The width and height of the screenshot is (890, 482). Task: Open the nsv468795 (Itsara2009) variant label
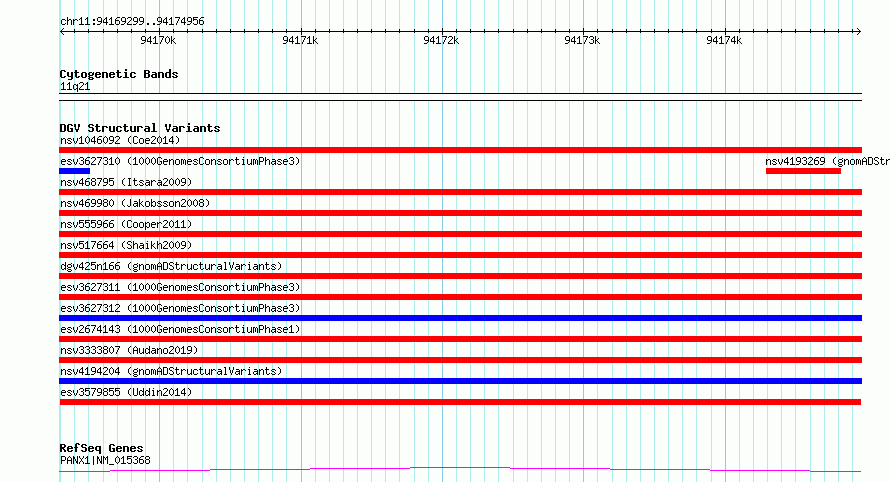coord(126,182)
